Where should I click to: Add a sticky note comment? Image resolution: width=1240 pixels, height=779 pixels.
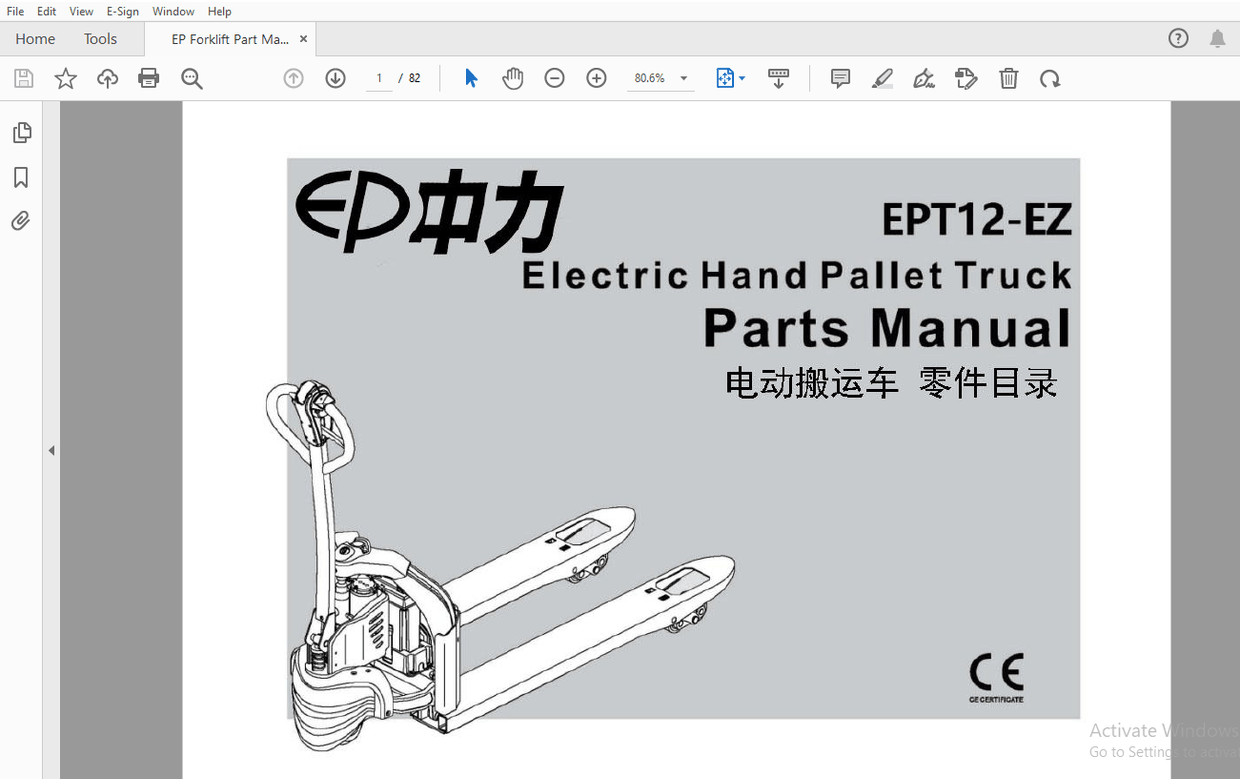[x=839, y=78]
